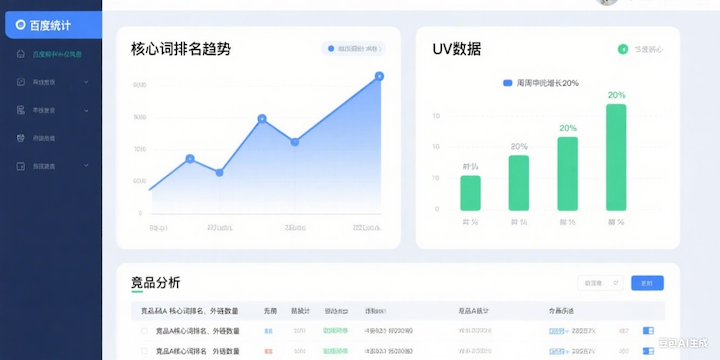Toggle the blue switch icon in second row
720x360 pixels.
pyautogui.click(x=648, y=351)
